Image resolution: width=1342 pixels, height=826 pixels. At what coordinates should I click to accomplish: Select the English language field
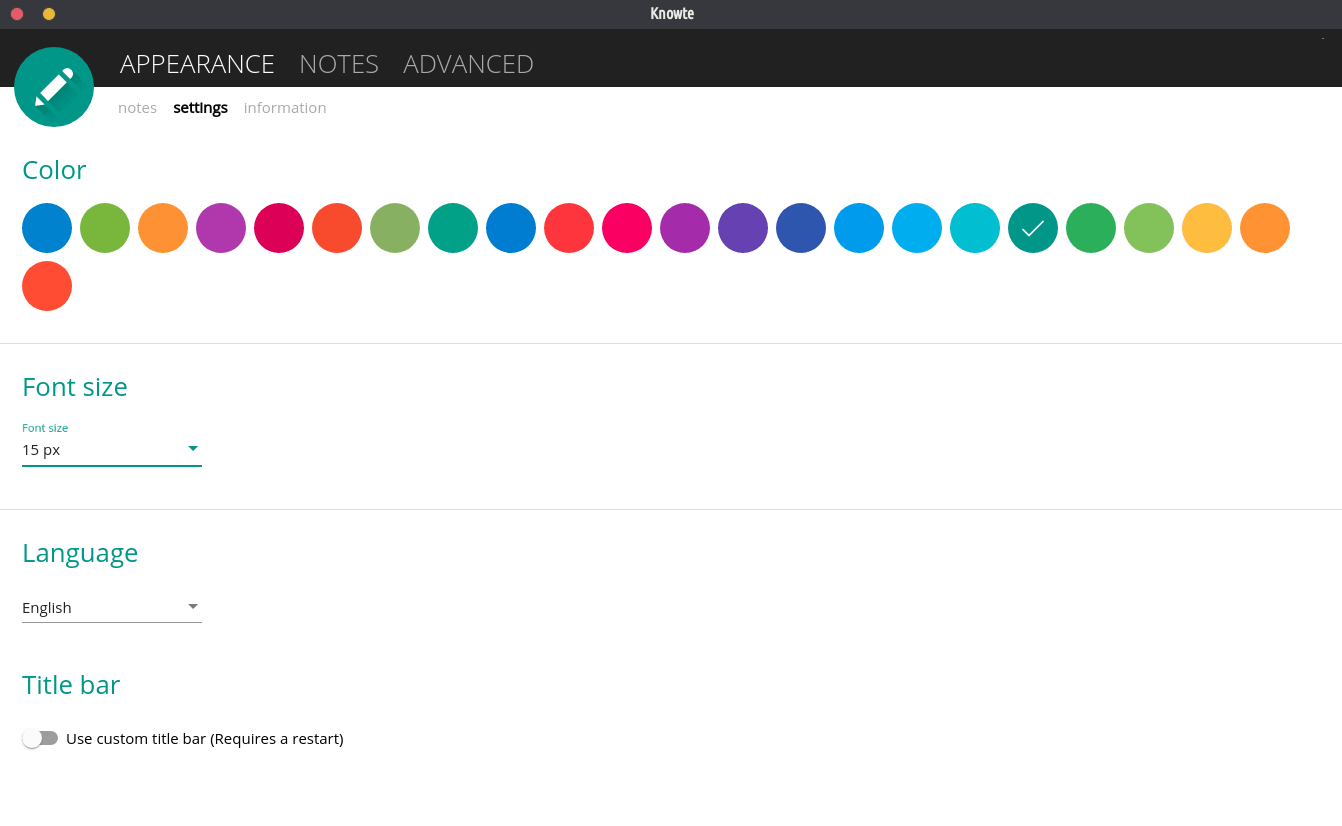(x=100, y=607)
